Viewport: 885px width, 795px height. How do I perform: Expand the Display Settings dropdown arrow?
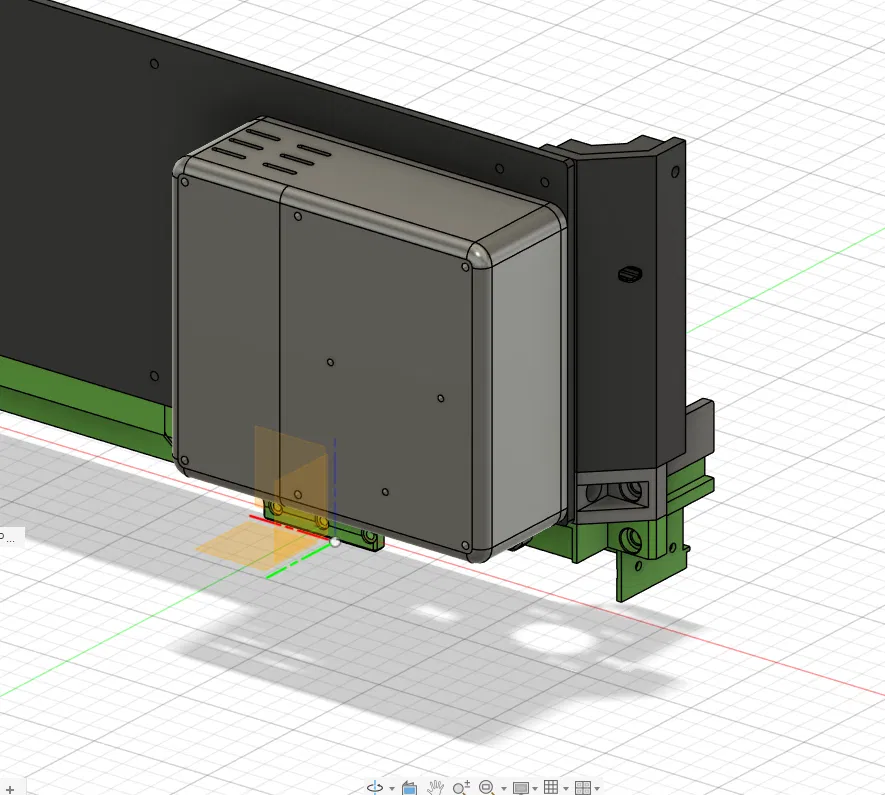point(535,789)
